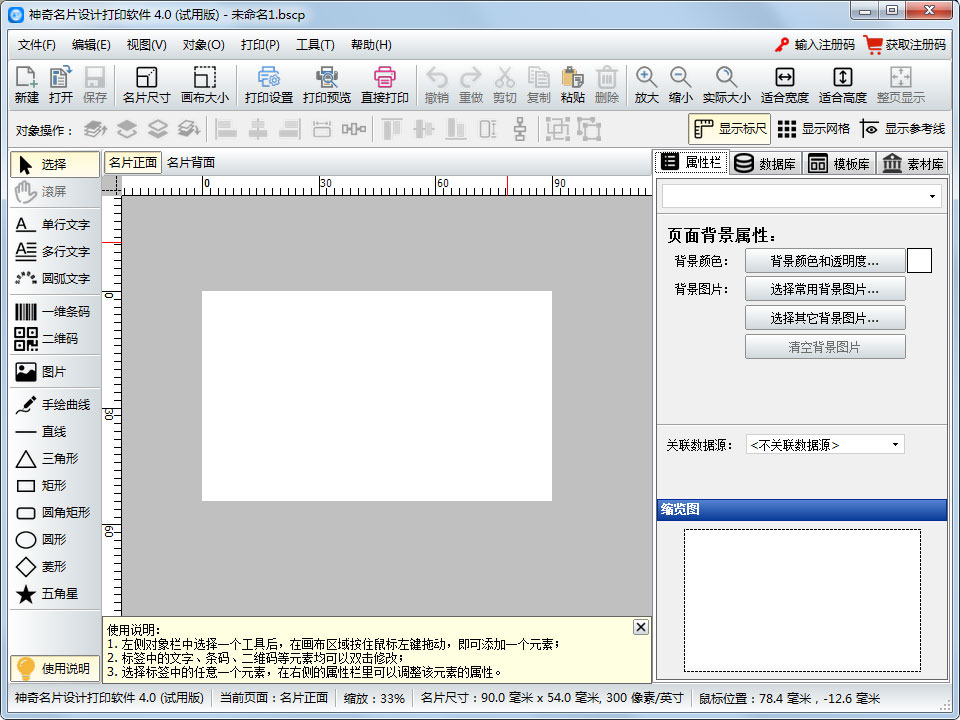Close the 使用说明 instructions panel
Image resolution: width=960 pixels, height=720 pixels.
point(640,626)
